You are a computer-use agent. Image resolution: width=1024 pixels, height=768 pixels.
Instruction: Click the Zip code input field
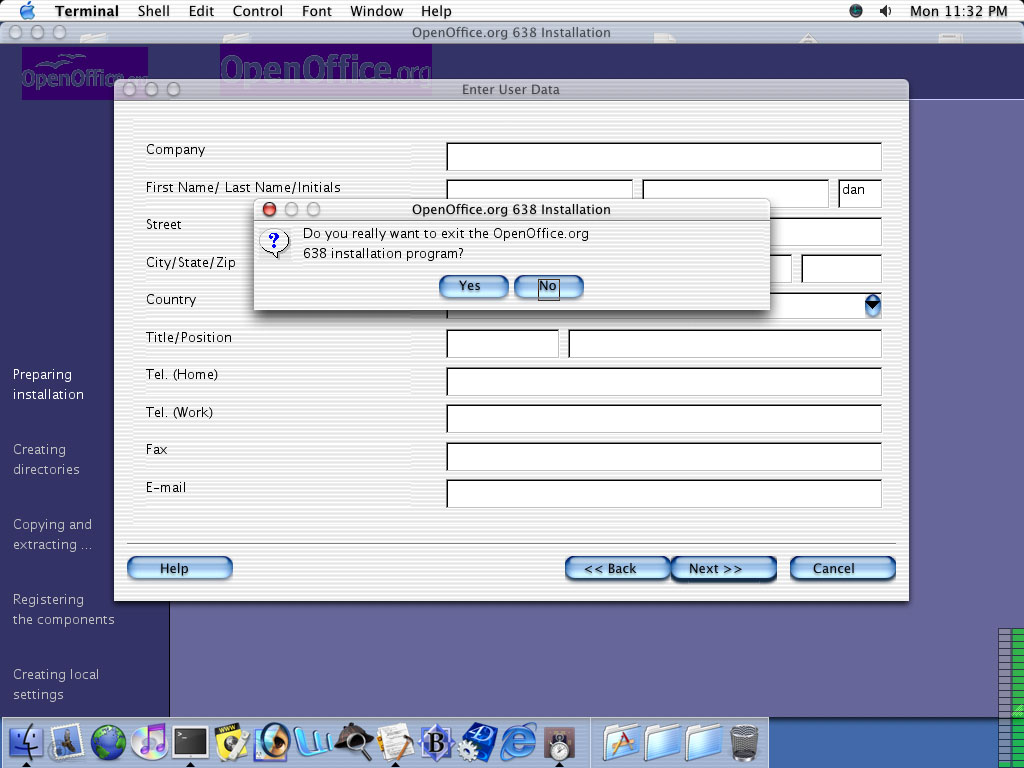pos(841,269)
